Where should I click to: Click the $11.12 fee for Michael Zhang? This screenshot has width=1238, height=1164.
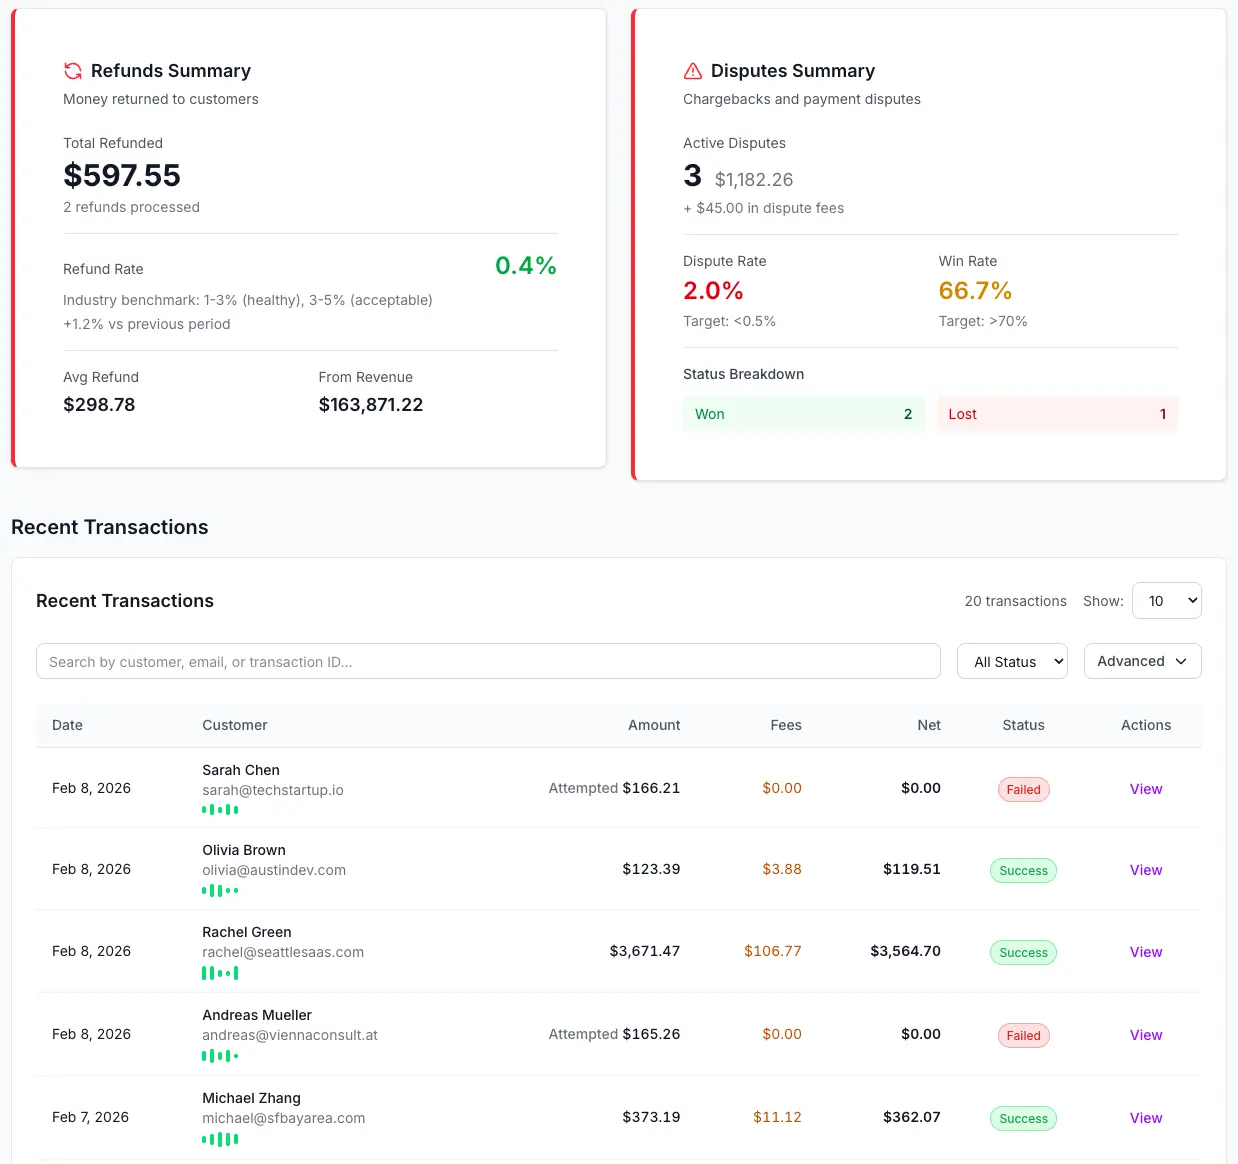[777, 1117]
